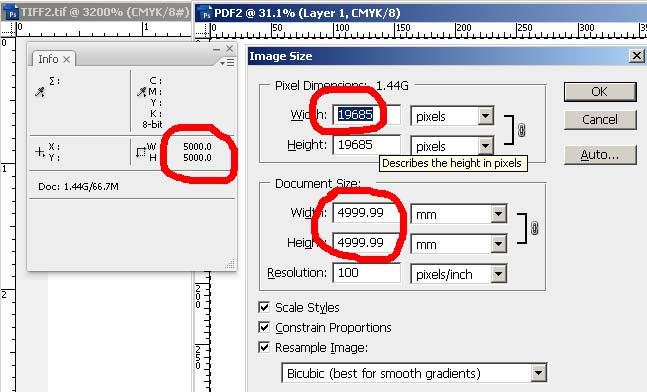Click the first eyedropper readout icon
Image resolution: width=647 pixels, height=392 pixels.
coord(40,92)
